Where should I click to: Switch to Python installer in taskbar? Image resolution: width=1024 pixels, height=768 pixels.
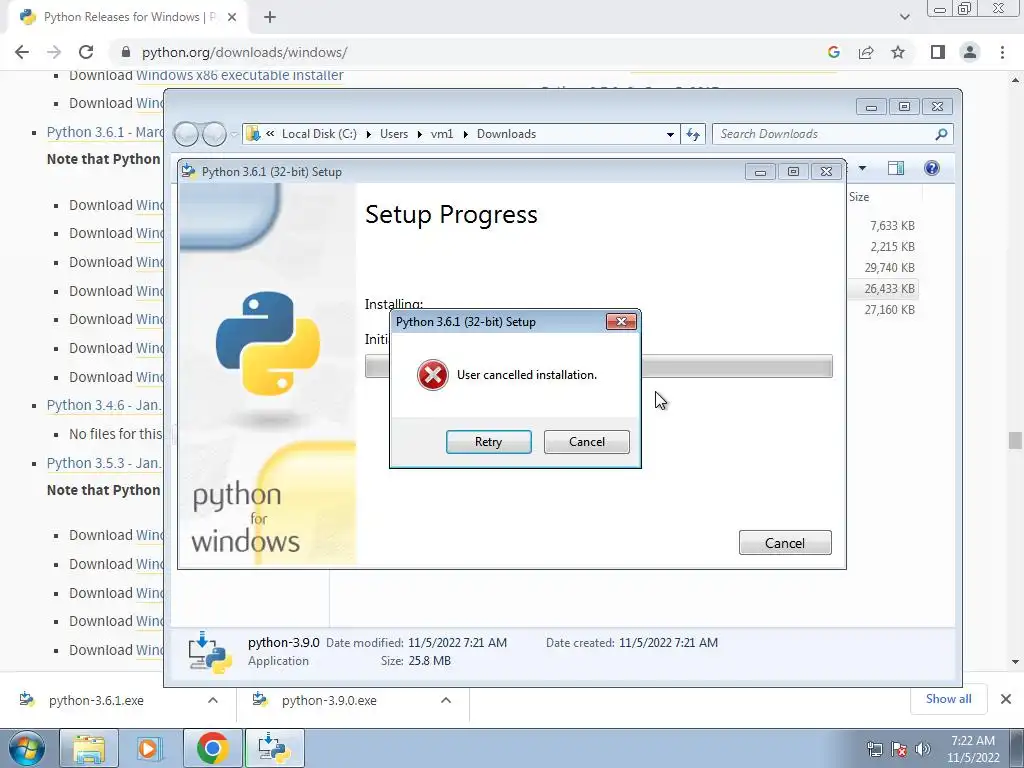pos(274,748)
